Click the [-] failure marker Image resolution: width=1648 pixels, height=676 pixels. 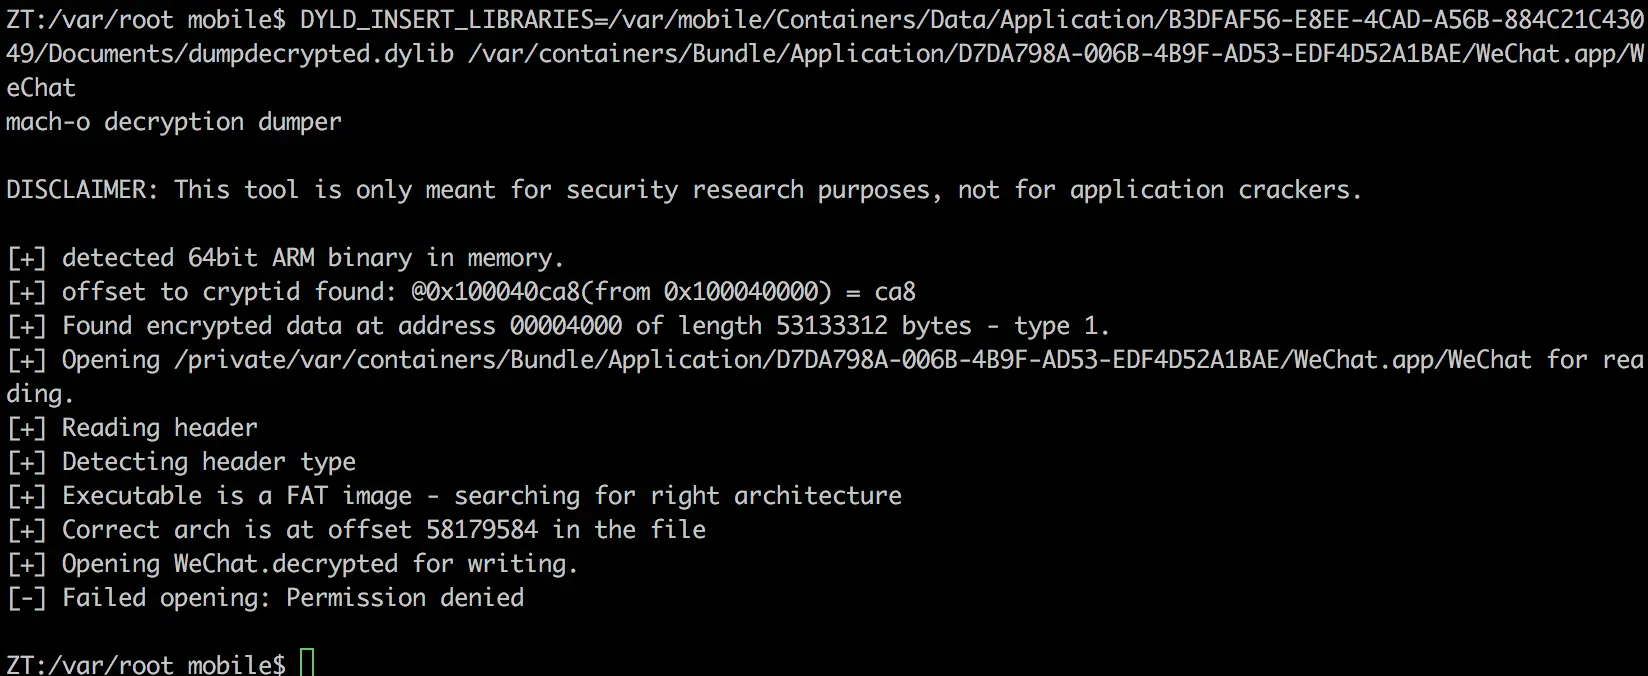(26, 598)
